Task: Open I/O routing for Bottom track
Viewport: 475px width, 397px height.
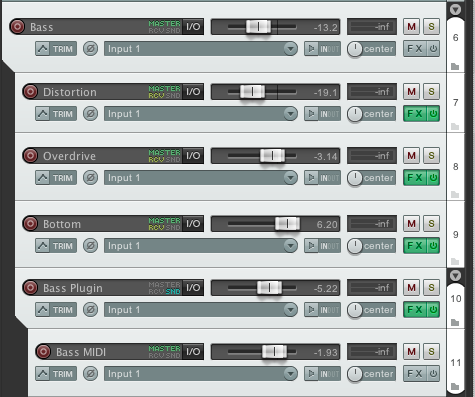Action: (x=193, y=224)
